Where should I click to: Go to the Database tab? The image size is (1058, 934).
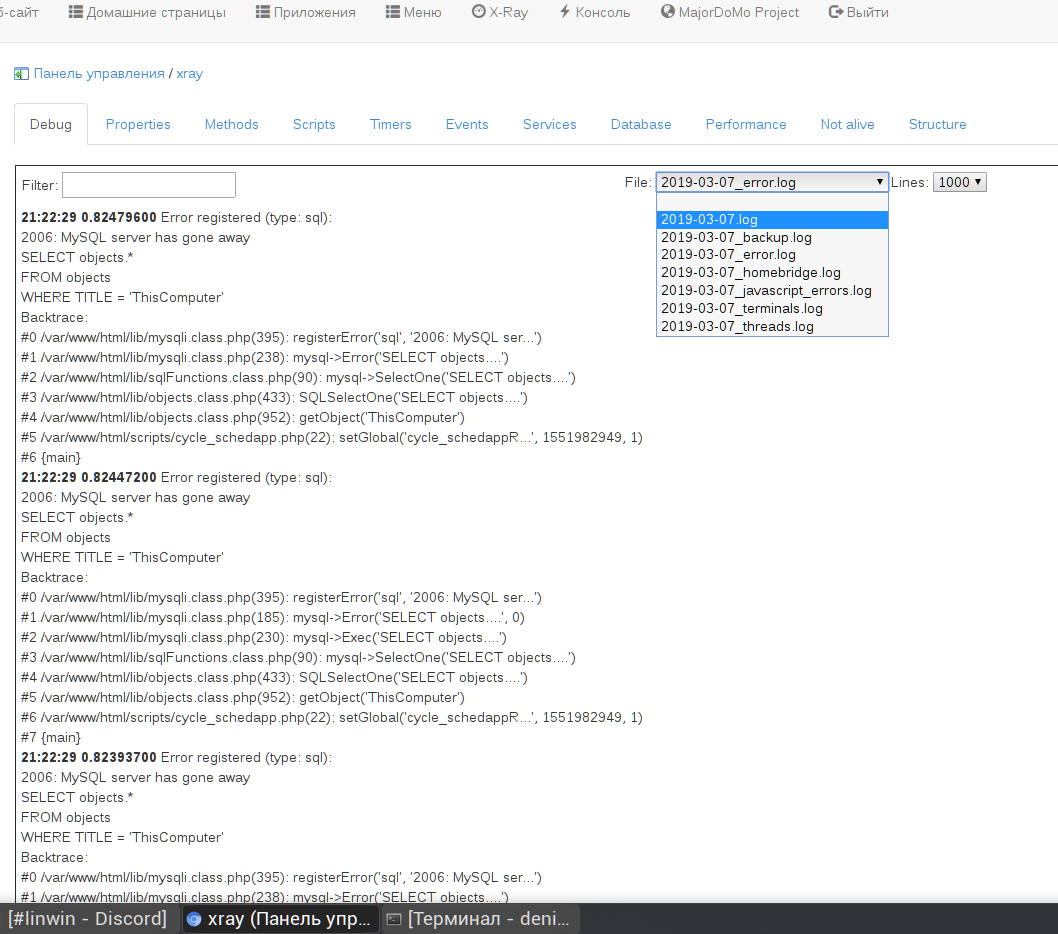click(641, 125)
